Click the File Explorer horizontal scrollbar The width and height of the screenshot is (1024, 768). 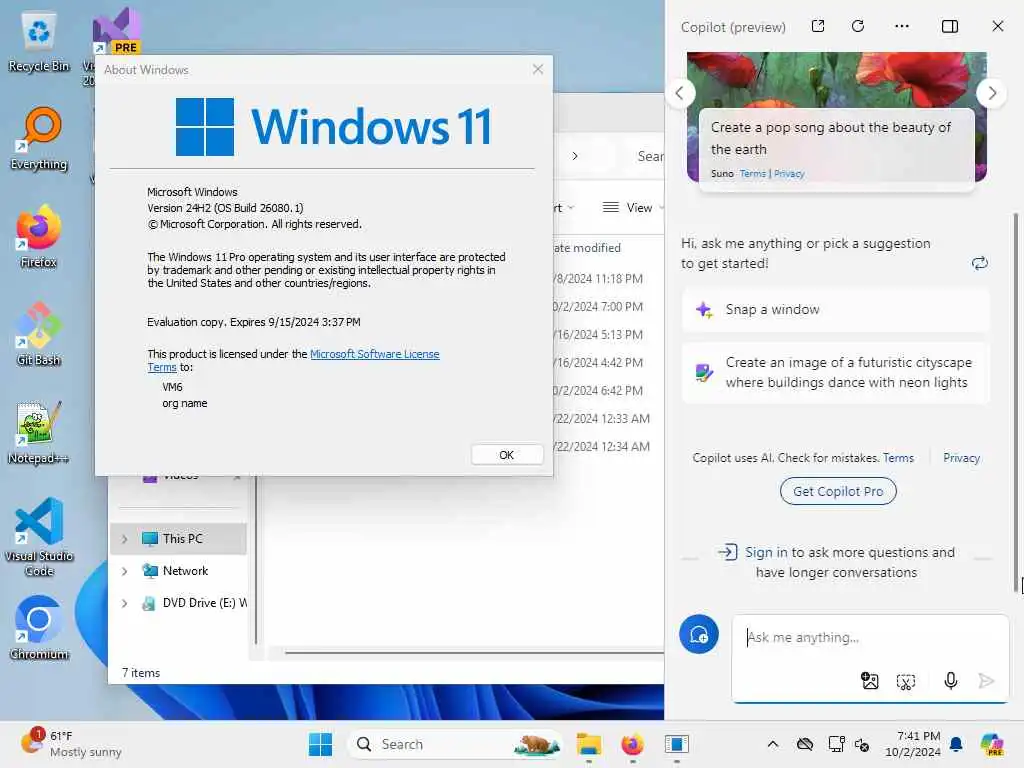[x=473, y=652]
